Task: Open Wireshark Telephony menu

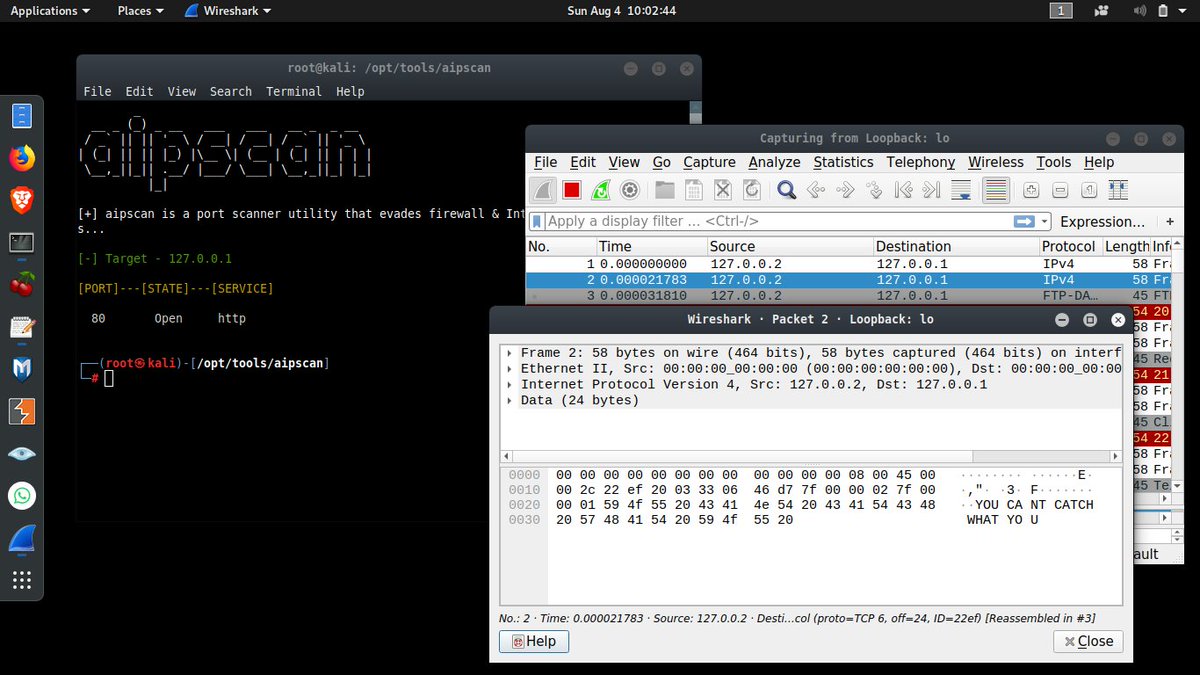Action: coord(920,162)
